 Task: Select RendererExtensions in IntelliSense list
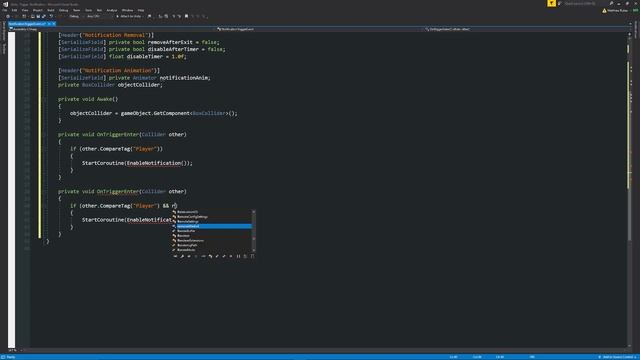click(212, 240)
